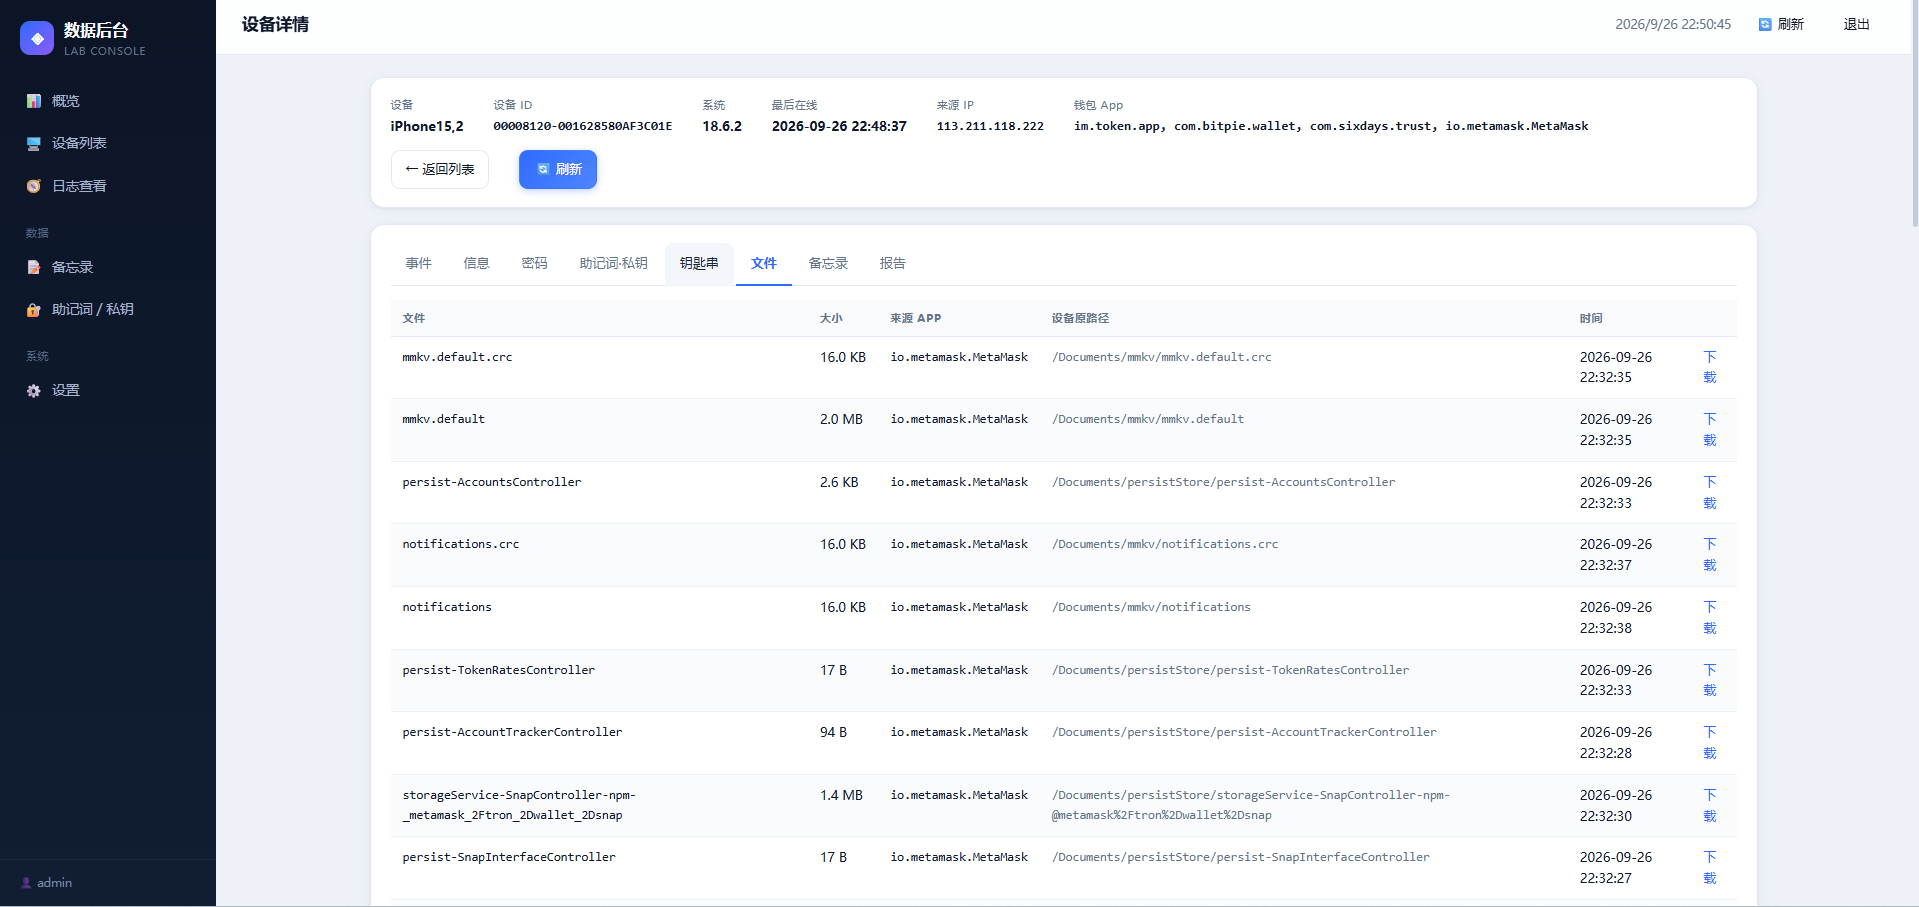Click path /Documents/mmkv/mmkv.default.crc
The width and height of the screenshot is (1919, 907).
coord(1162,357)
